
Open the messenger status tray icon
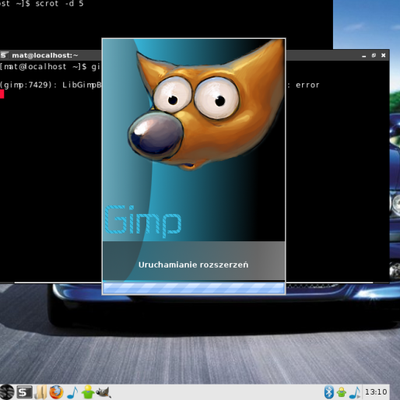(341, 392)
